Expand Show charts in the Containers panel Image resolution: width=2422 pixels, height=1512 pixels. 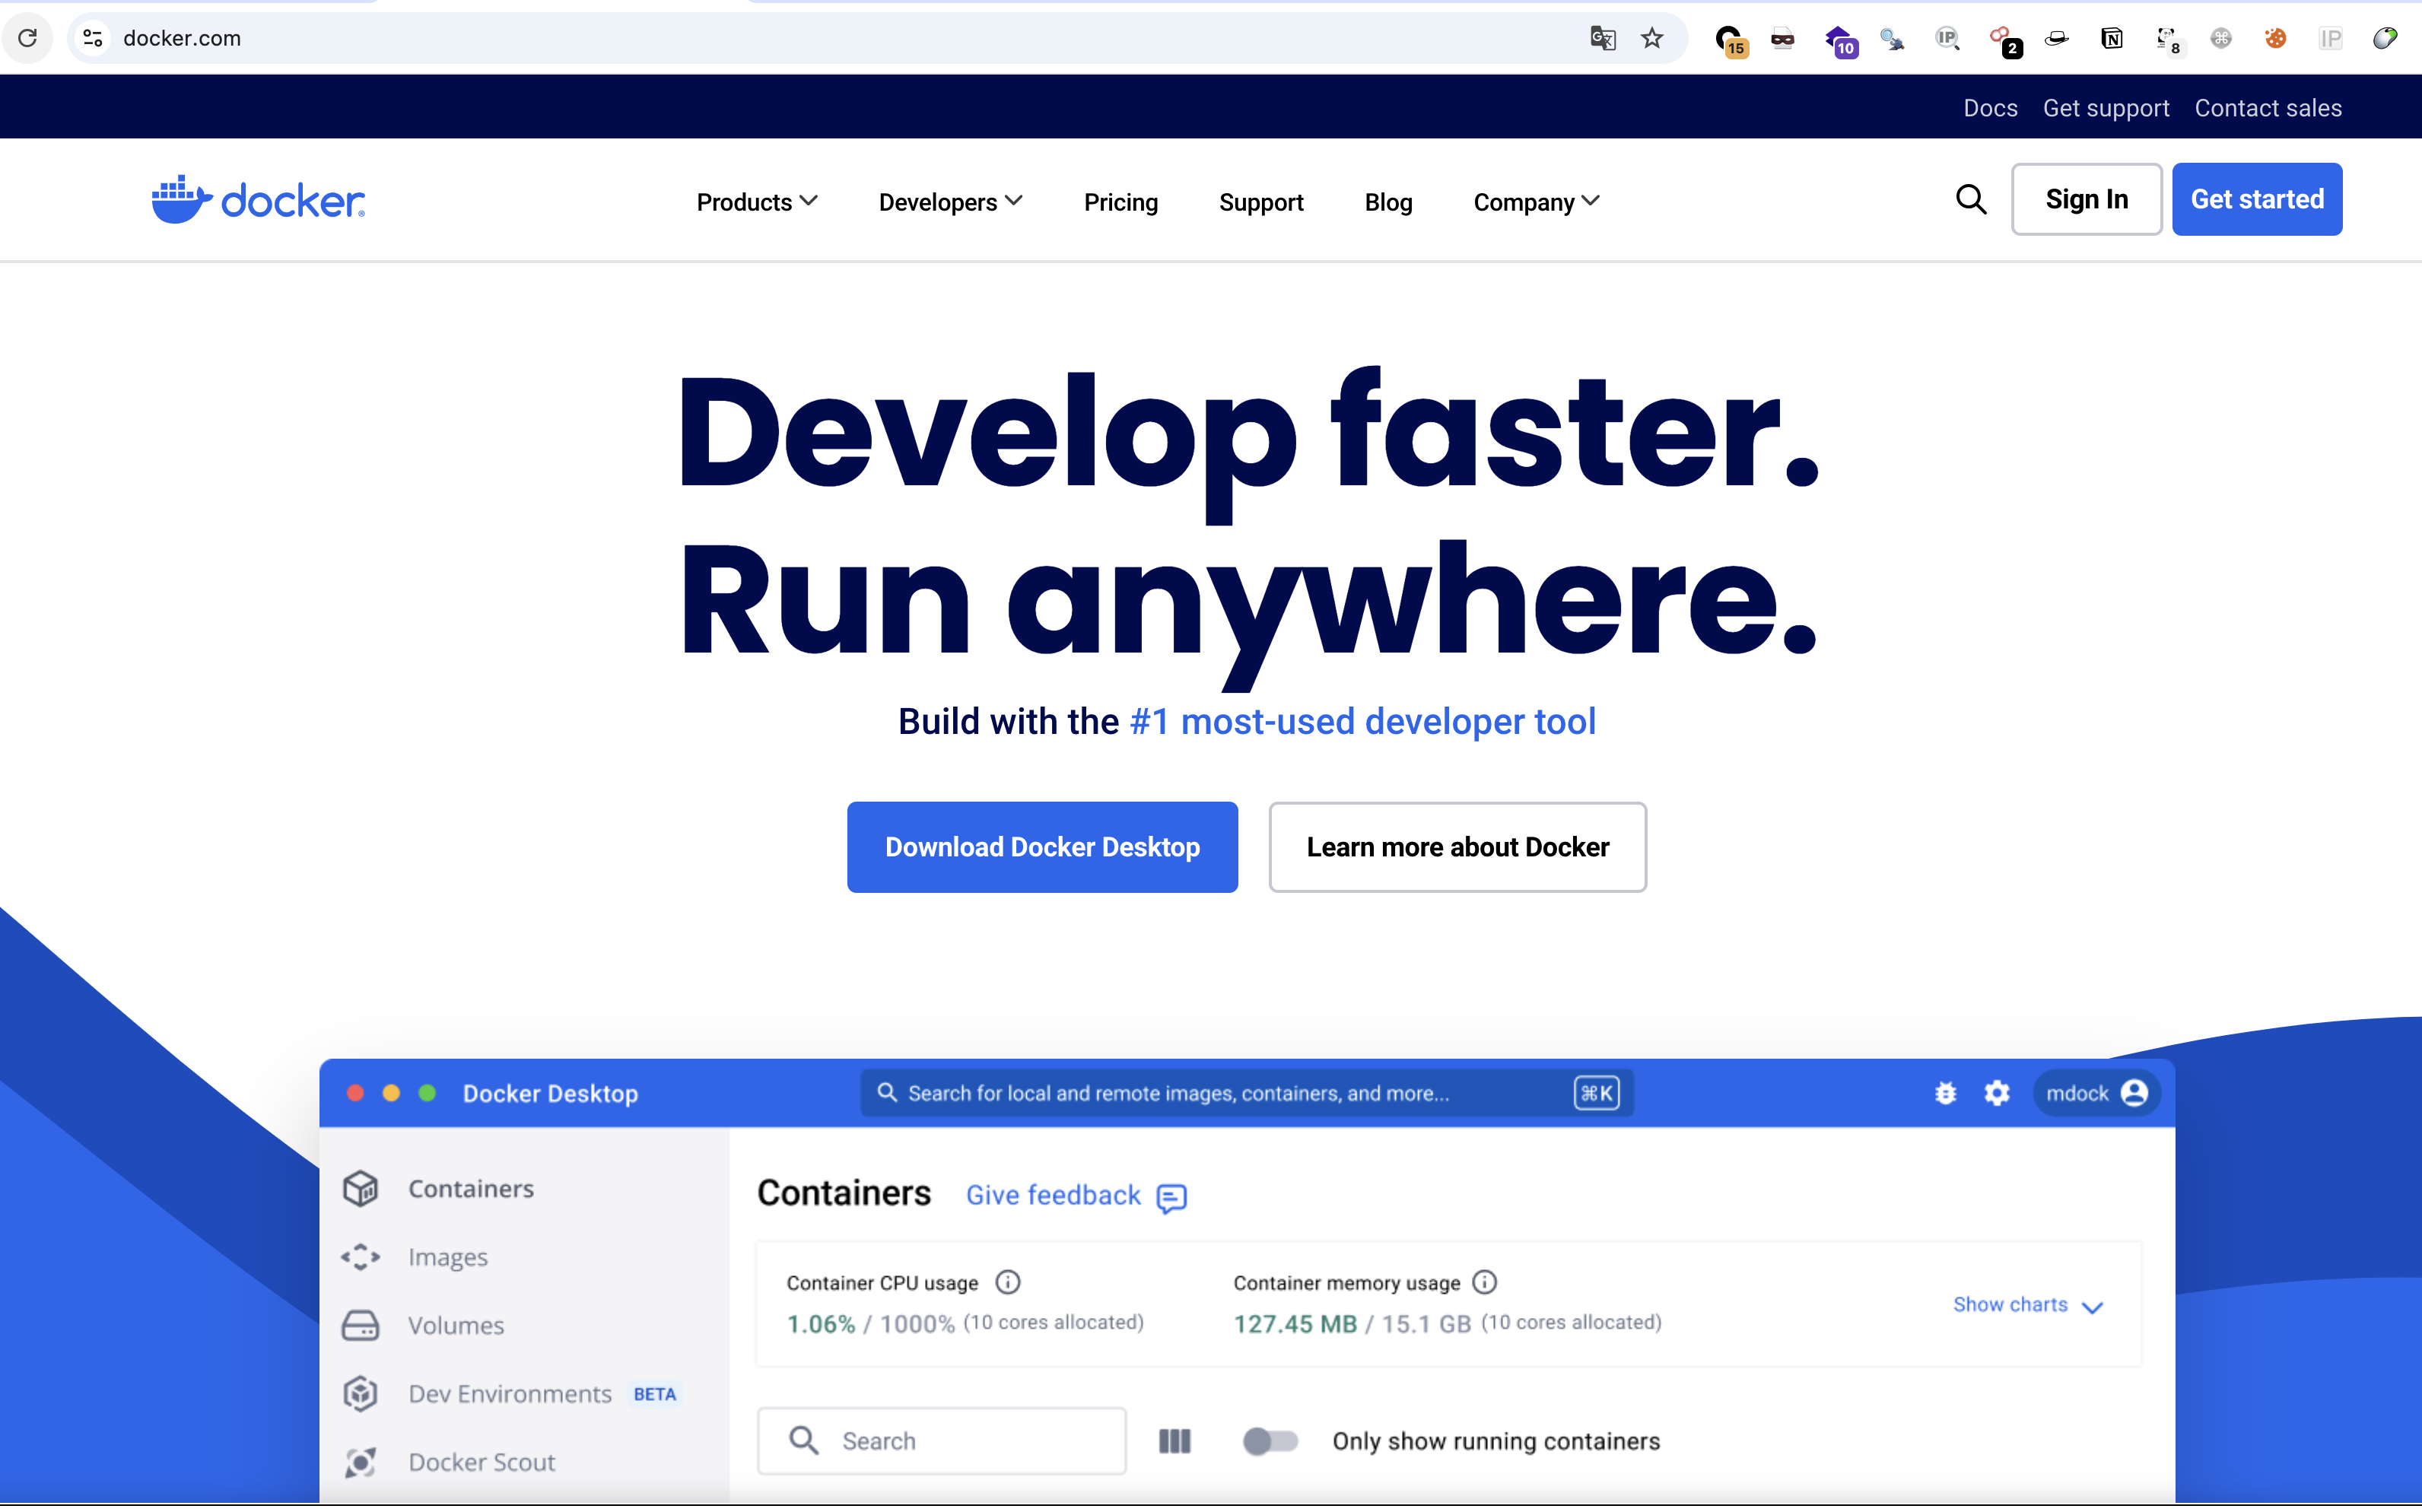(x=2028, y=1305)
